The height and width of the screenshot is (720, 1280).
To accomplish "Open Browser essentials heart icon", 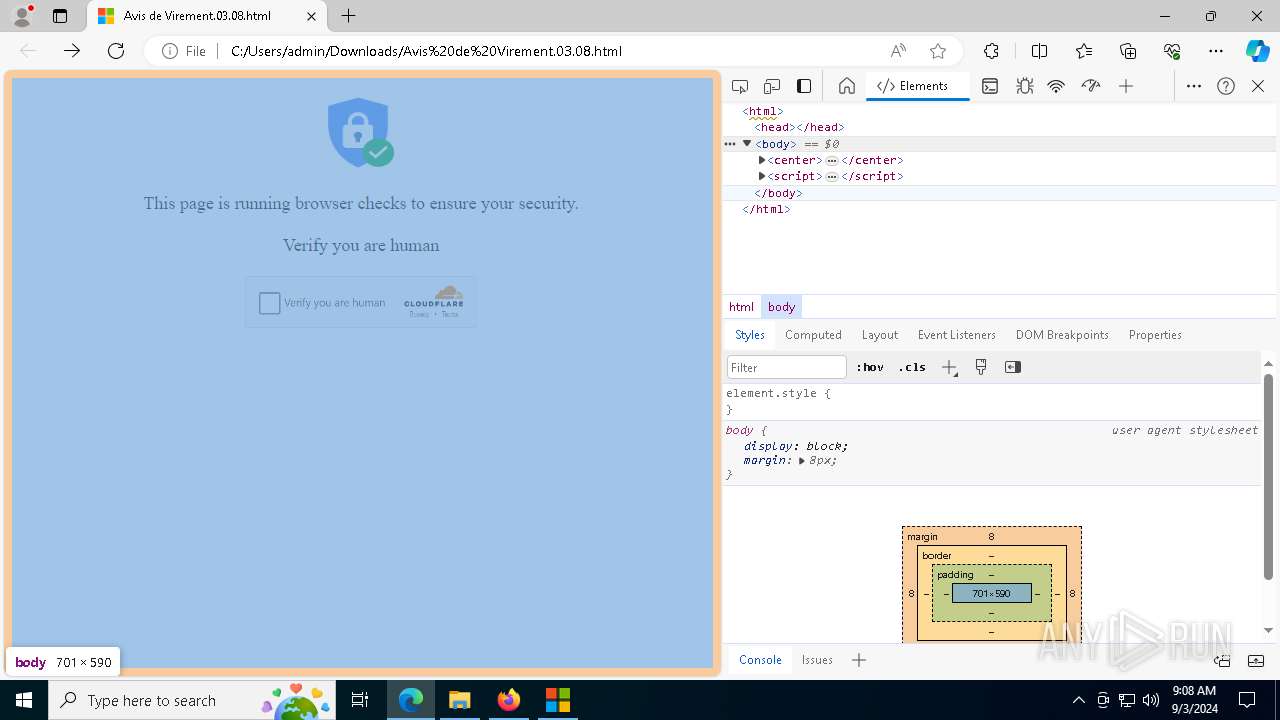I will pos(1172,51).
